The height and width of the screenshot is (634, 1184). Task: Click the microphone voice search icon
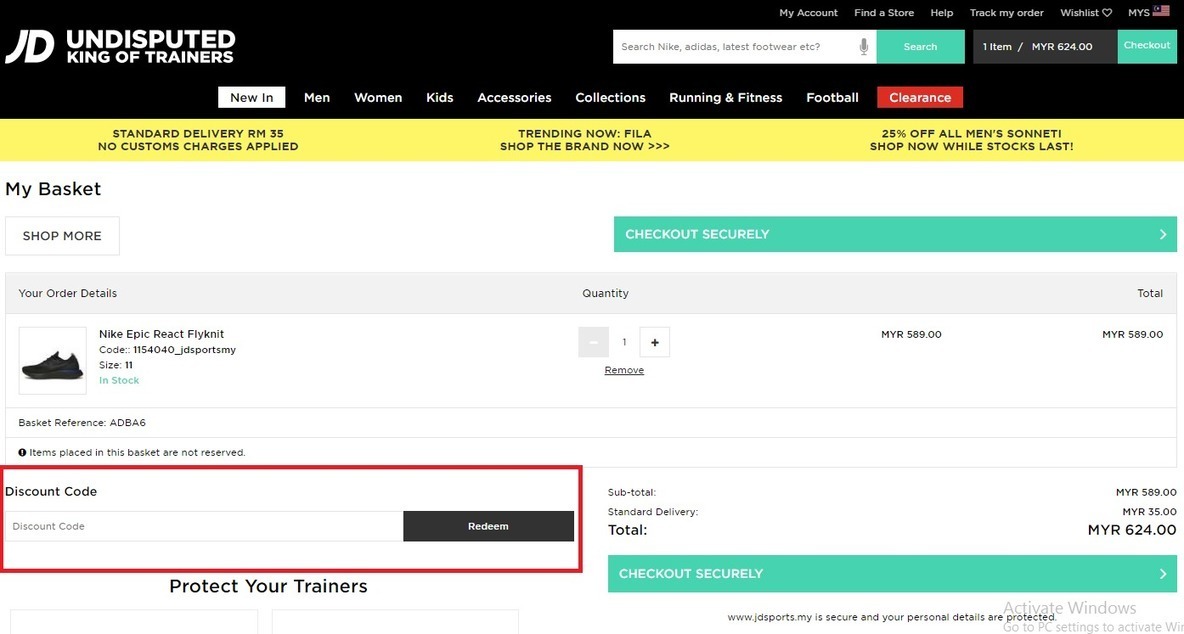(x=864, y=46)
